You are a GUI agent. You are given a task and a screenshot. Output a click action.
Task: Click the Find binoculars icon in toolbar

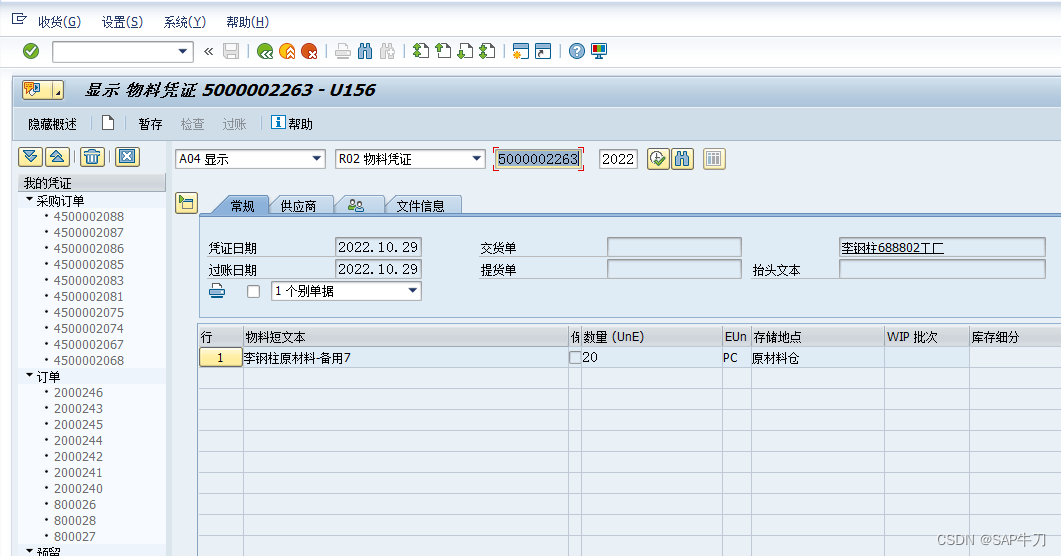point(365,51)
